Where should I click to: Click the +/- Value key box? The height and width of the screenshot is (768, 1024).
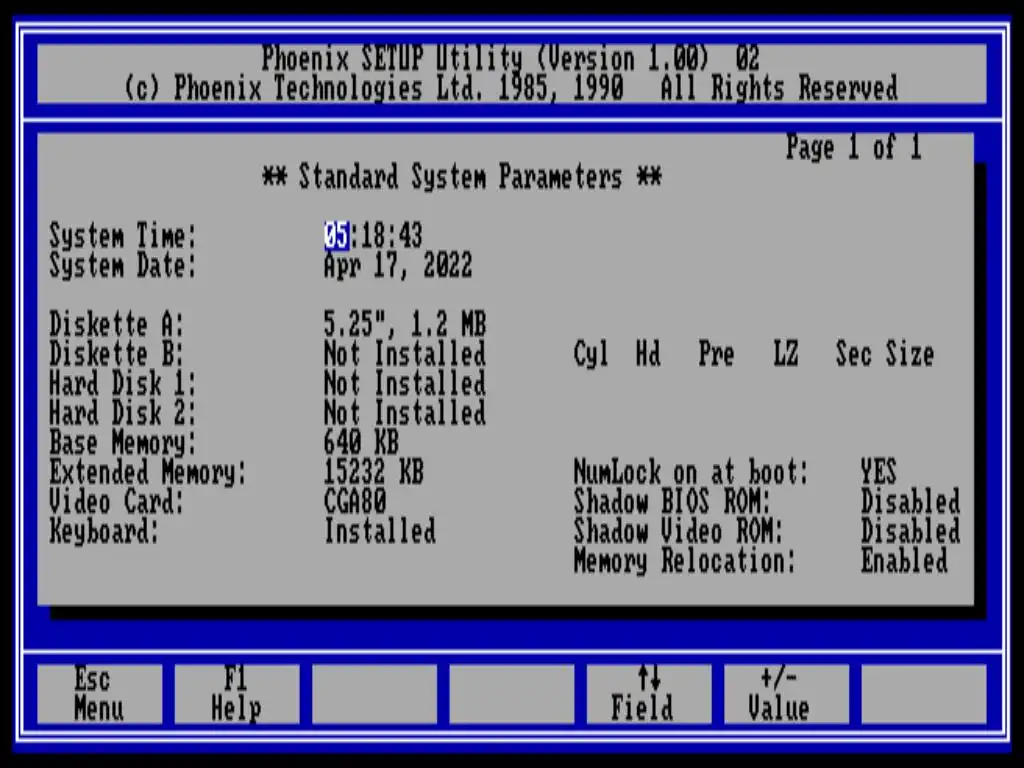[x=786, y=694]
